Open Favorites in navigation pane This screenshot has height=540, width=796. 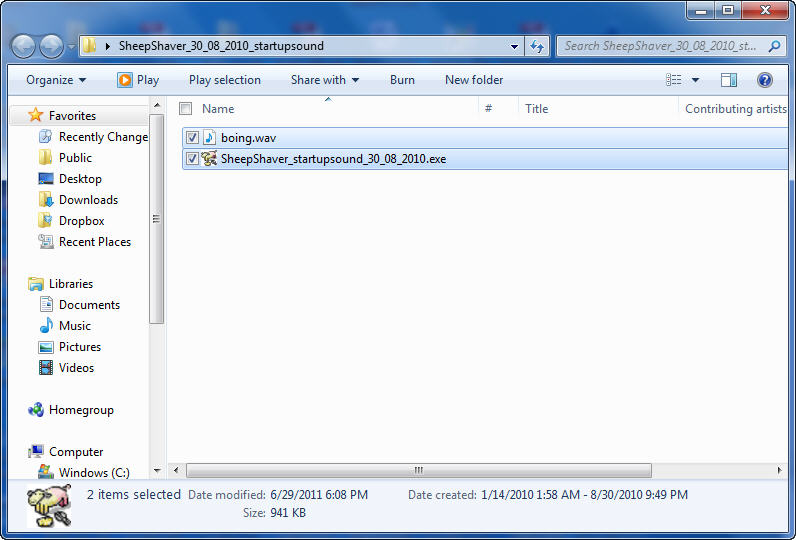73,116
